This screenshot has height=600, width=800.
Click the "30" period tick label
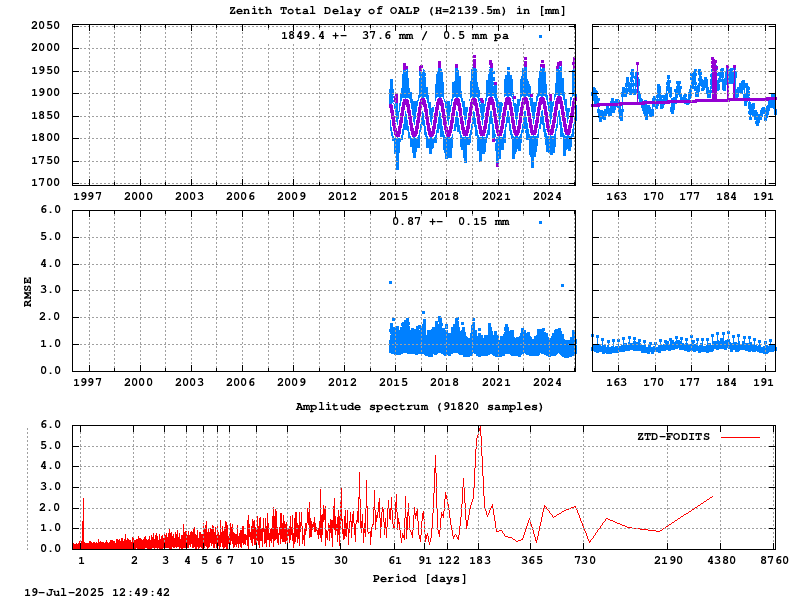point(341,561)
